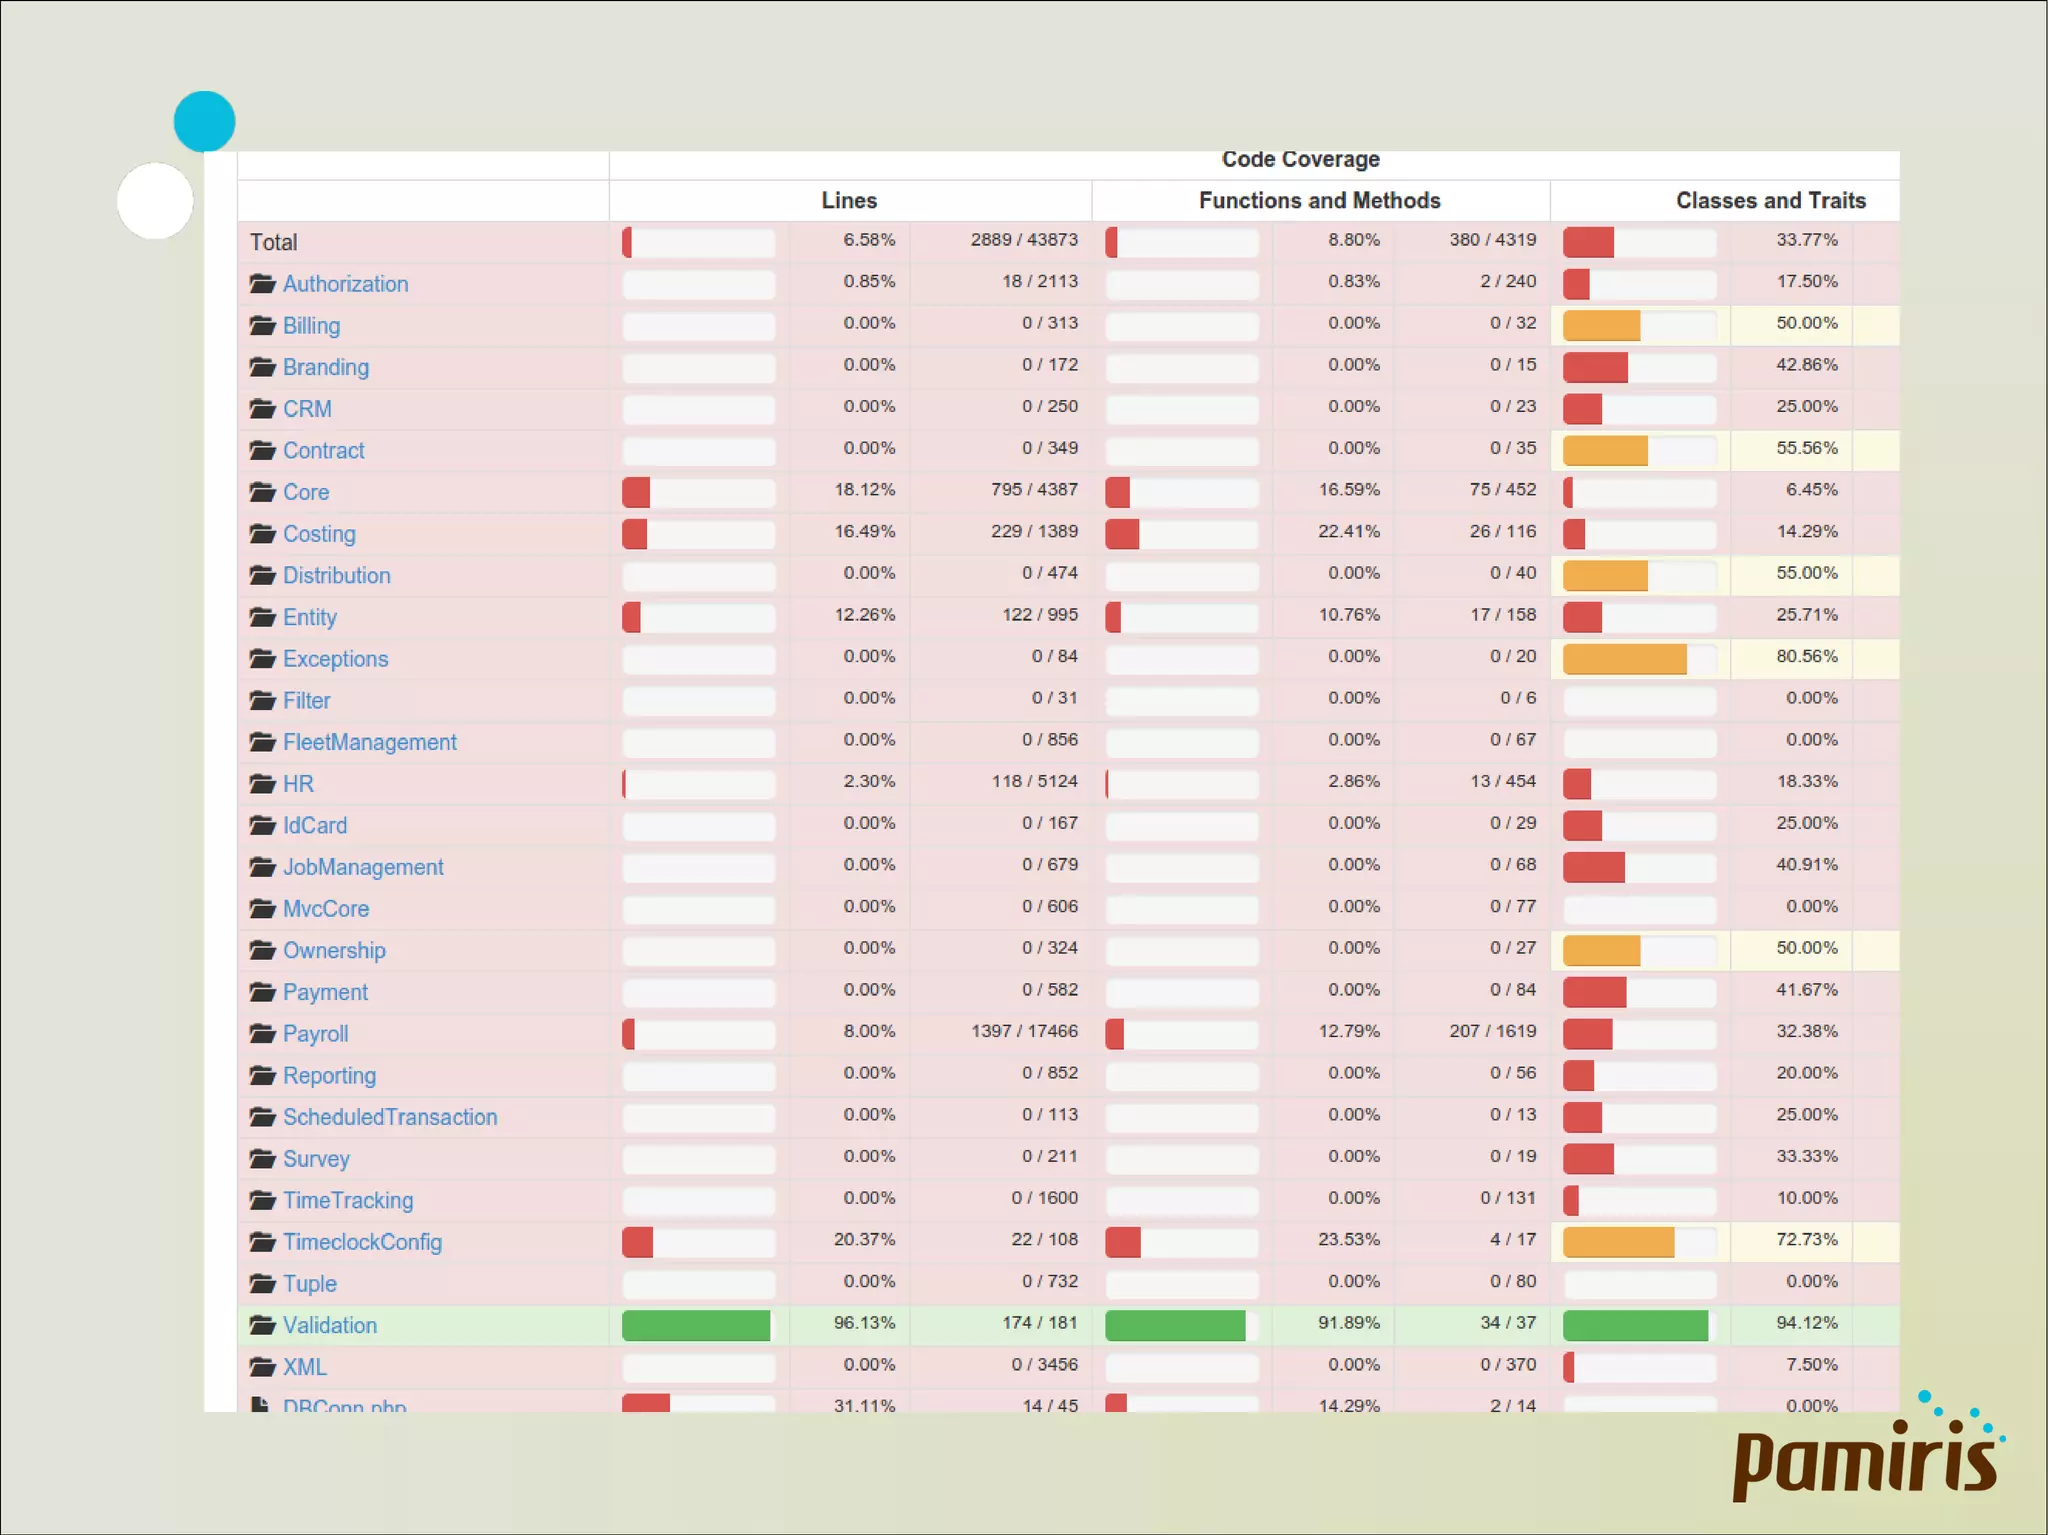Click the Lines column header
This screenshot has height=1535, width=2048.
[x=849, y=201]
